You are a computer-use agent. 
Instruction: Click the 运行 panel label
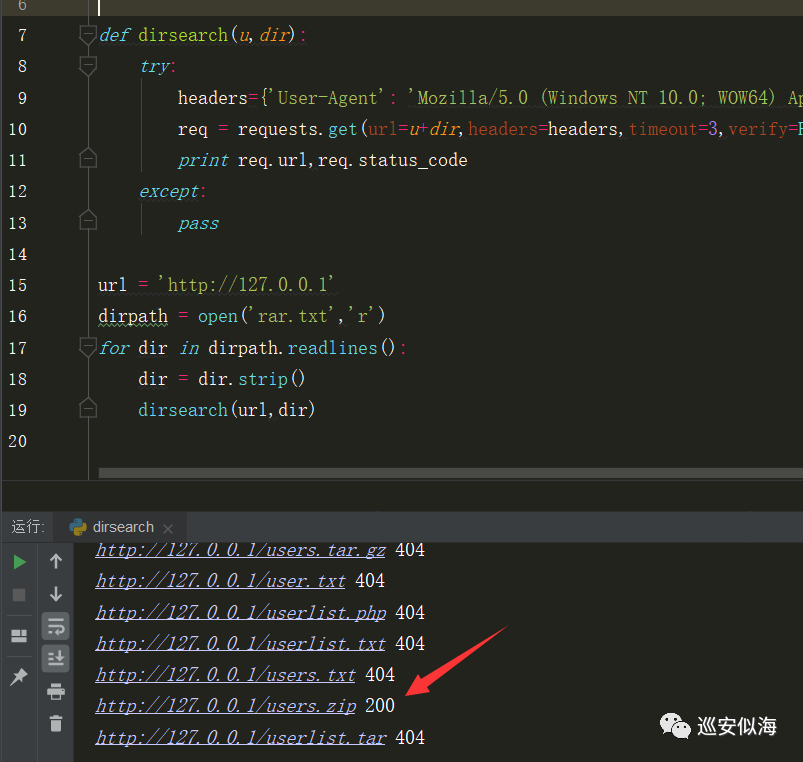(x=28, y=527)
